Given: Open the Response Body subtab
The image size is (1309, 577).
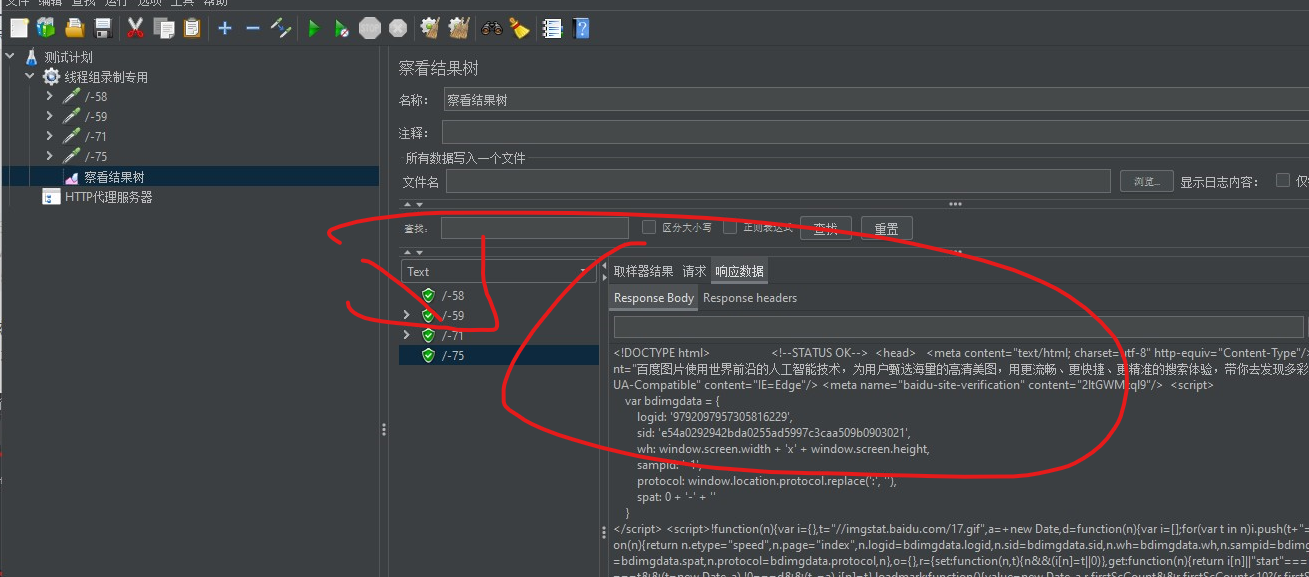Looking at the screenshot, I should 654,298.
